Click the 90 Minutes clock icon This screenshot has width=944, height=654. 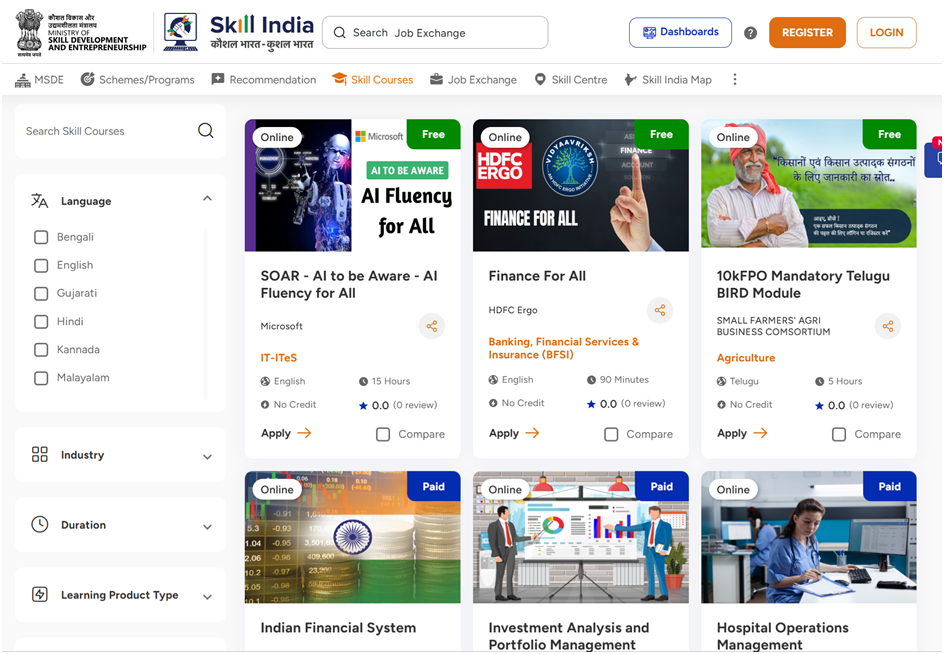(591, 380)
